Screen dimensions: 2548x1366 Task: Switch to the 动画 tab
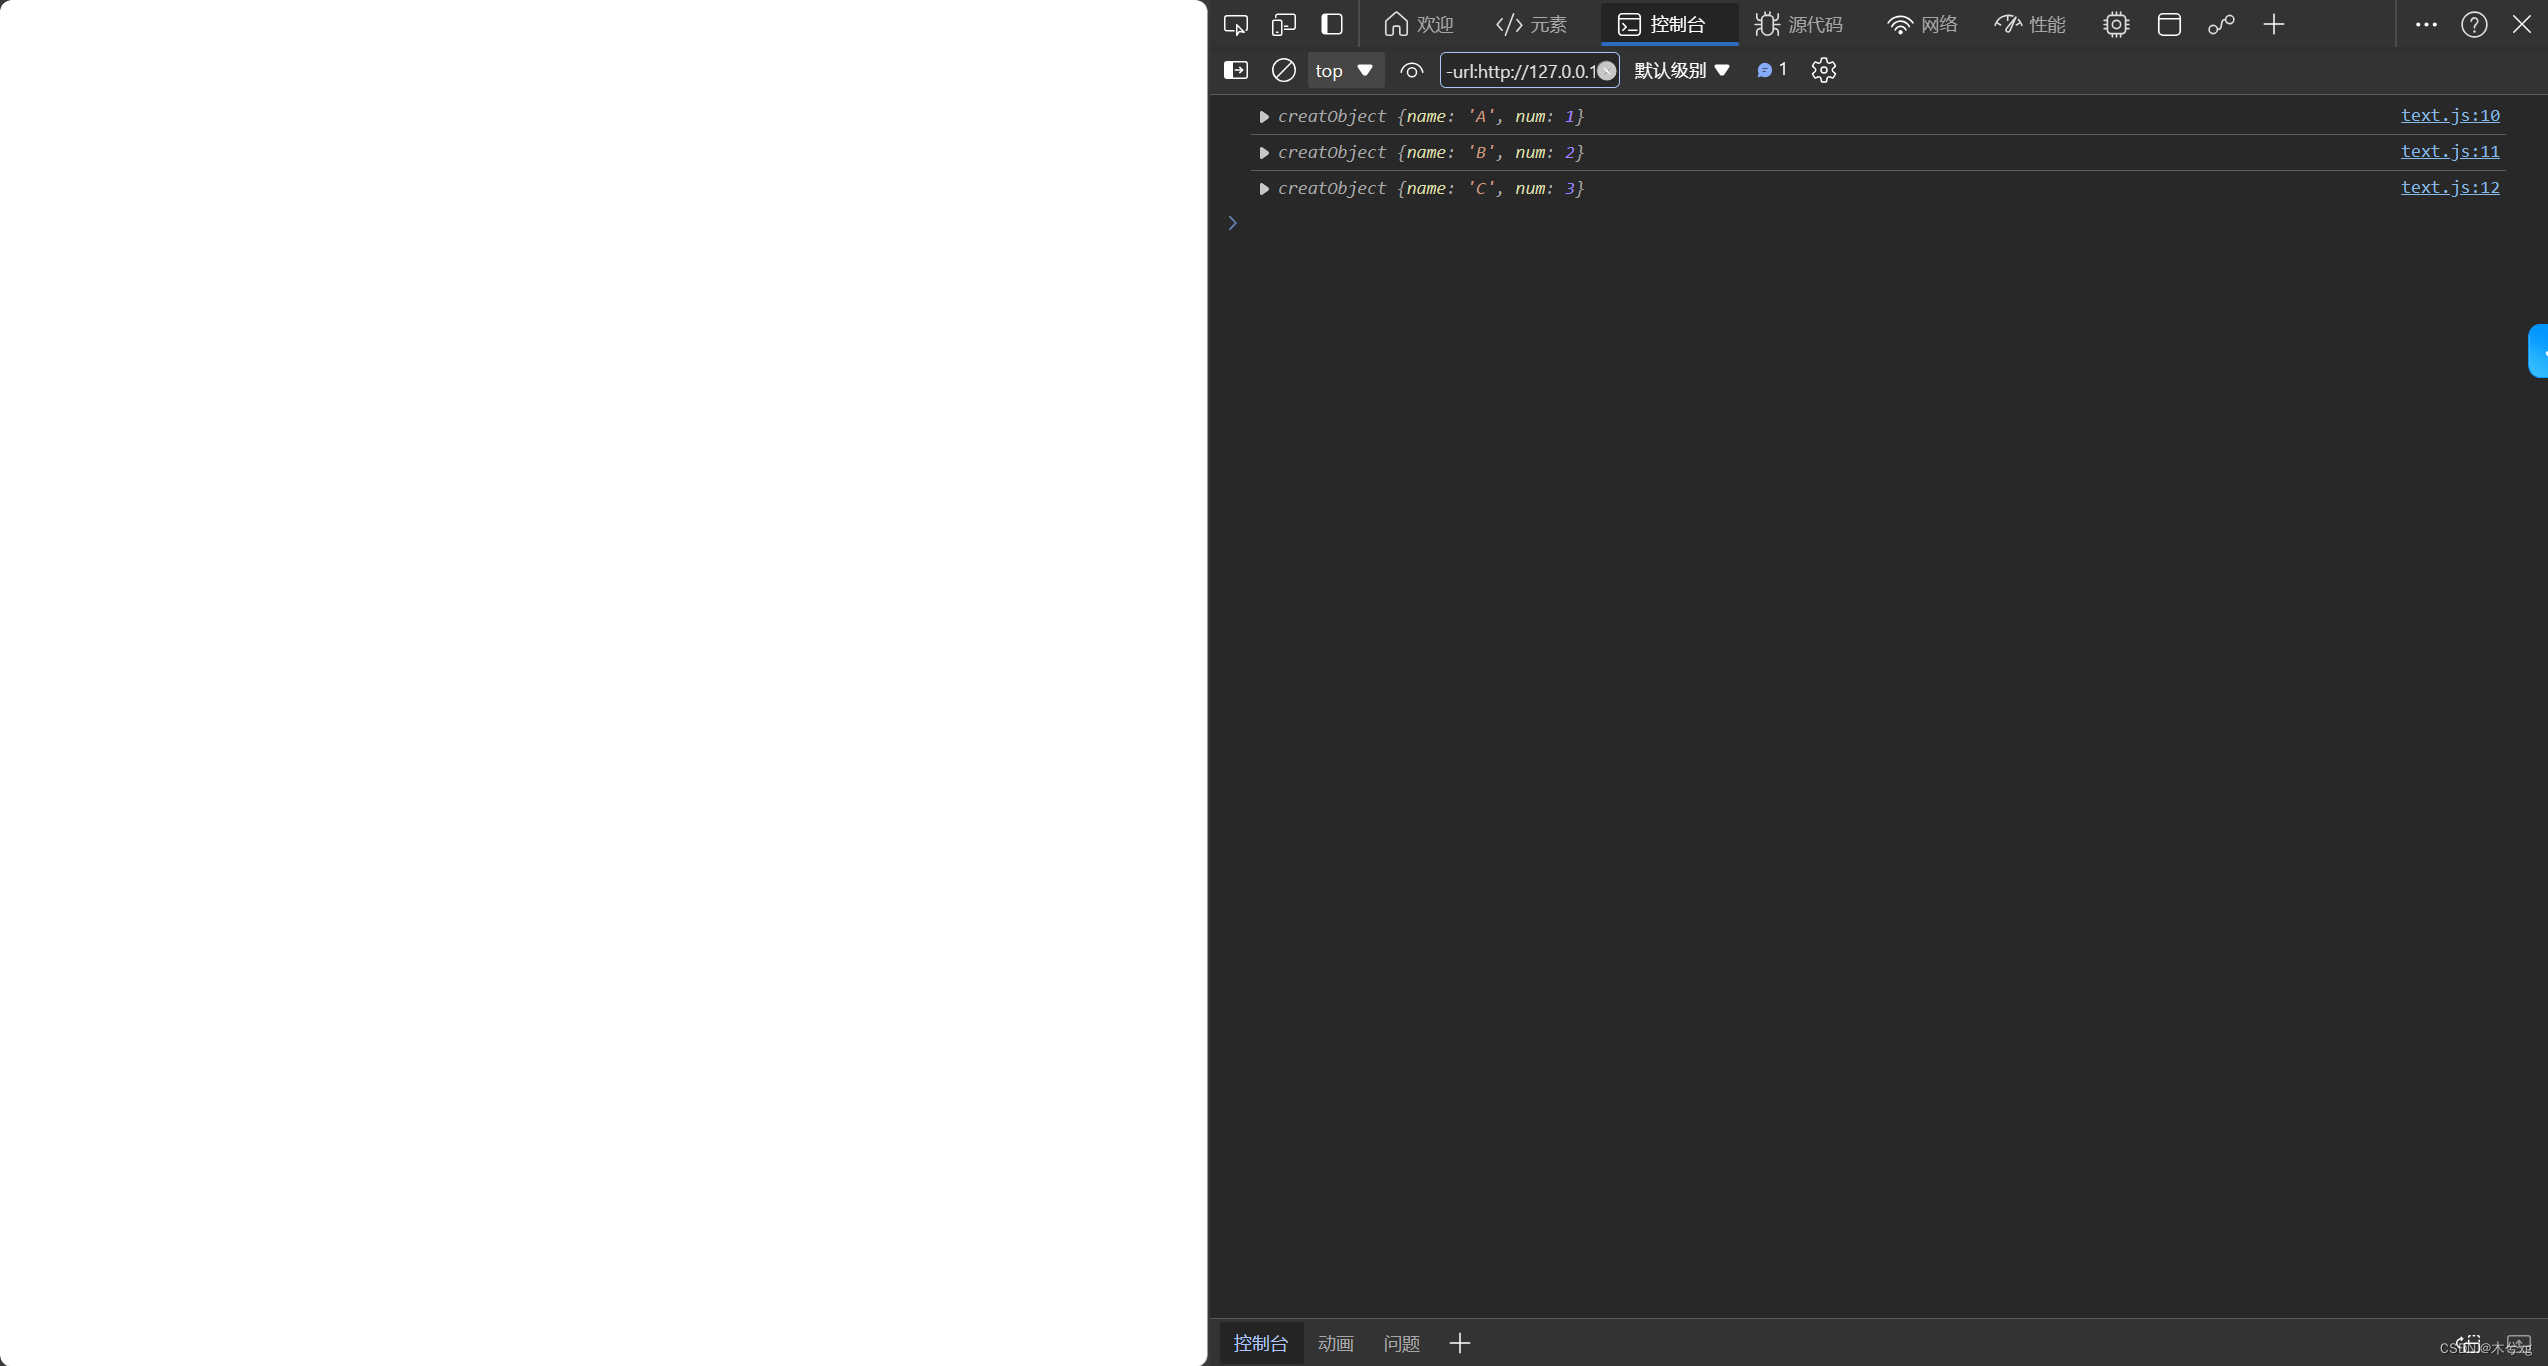[1336, 1342]
